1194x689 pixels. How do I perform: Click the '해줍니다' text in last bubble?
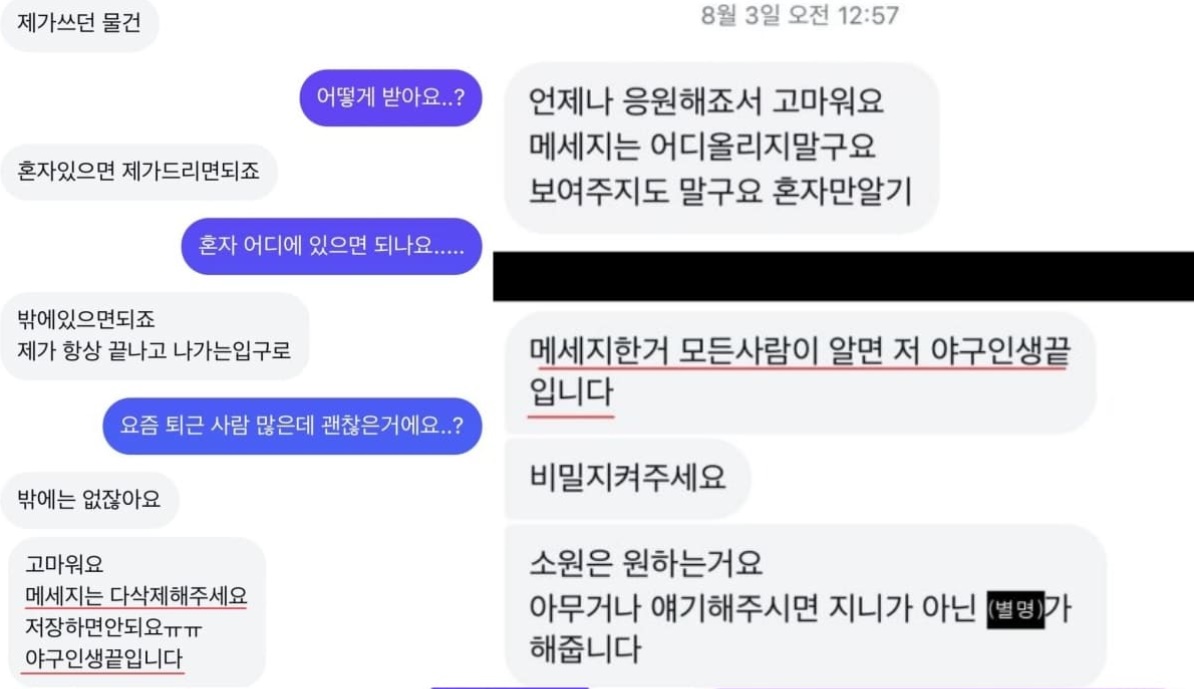click(585, 649)
